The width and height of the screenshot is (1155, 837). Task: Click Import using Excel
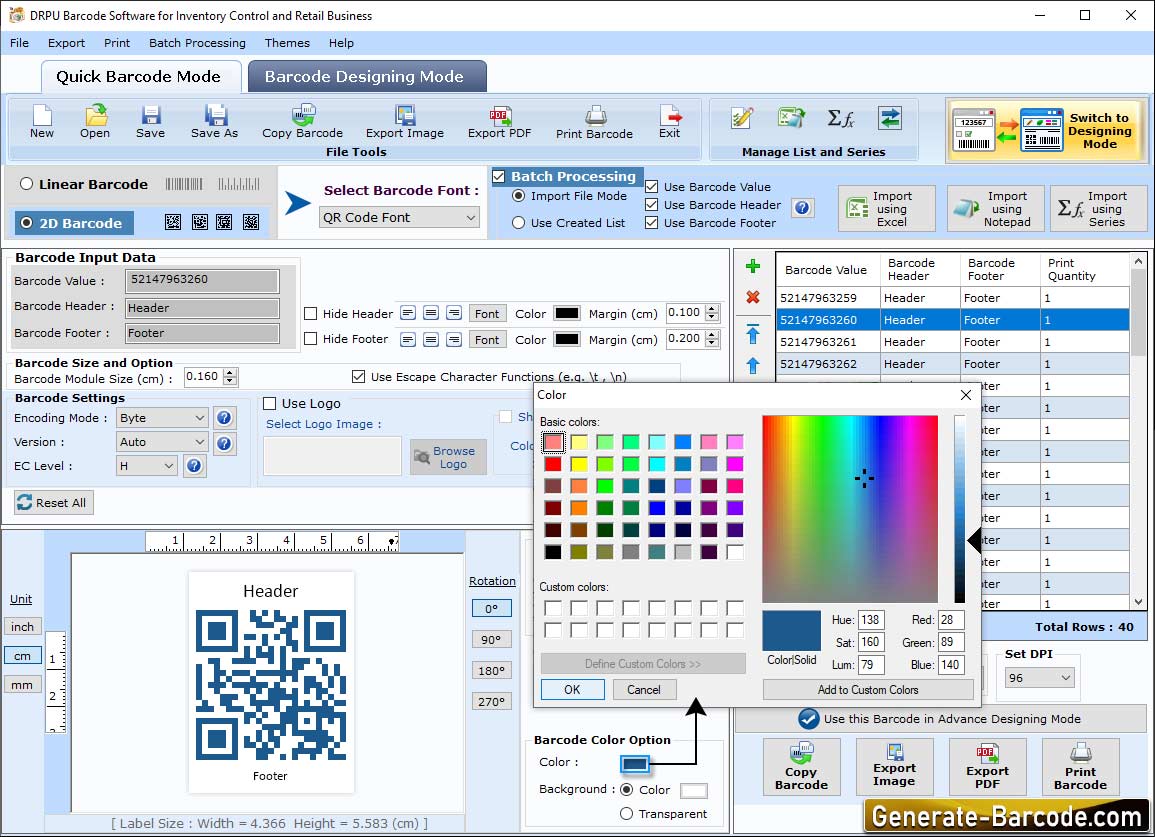887,209
